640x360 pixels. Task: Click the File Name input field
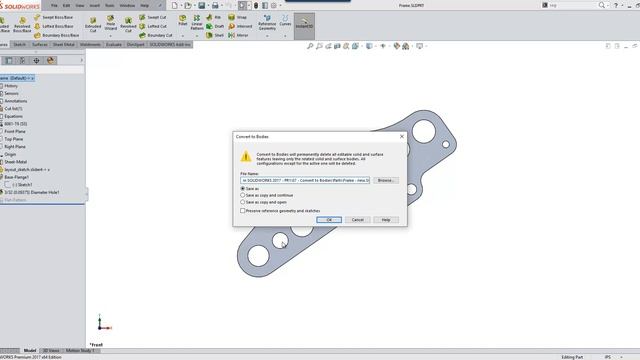pos(305,180)
